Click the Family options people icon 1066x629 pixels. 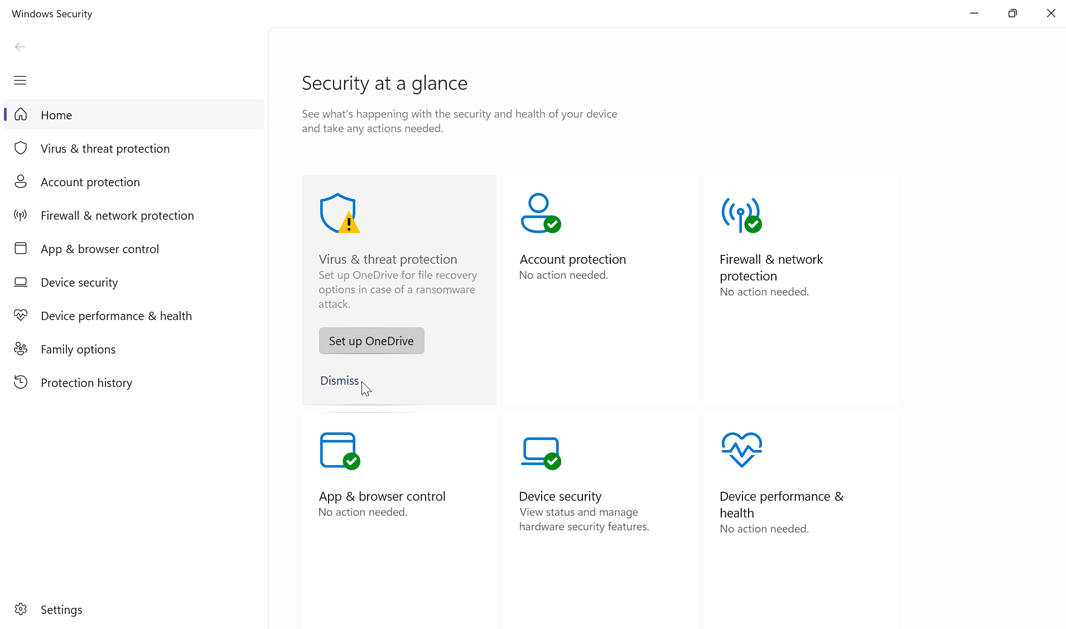(x=21, y=349)
